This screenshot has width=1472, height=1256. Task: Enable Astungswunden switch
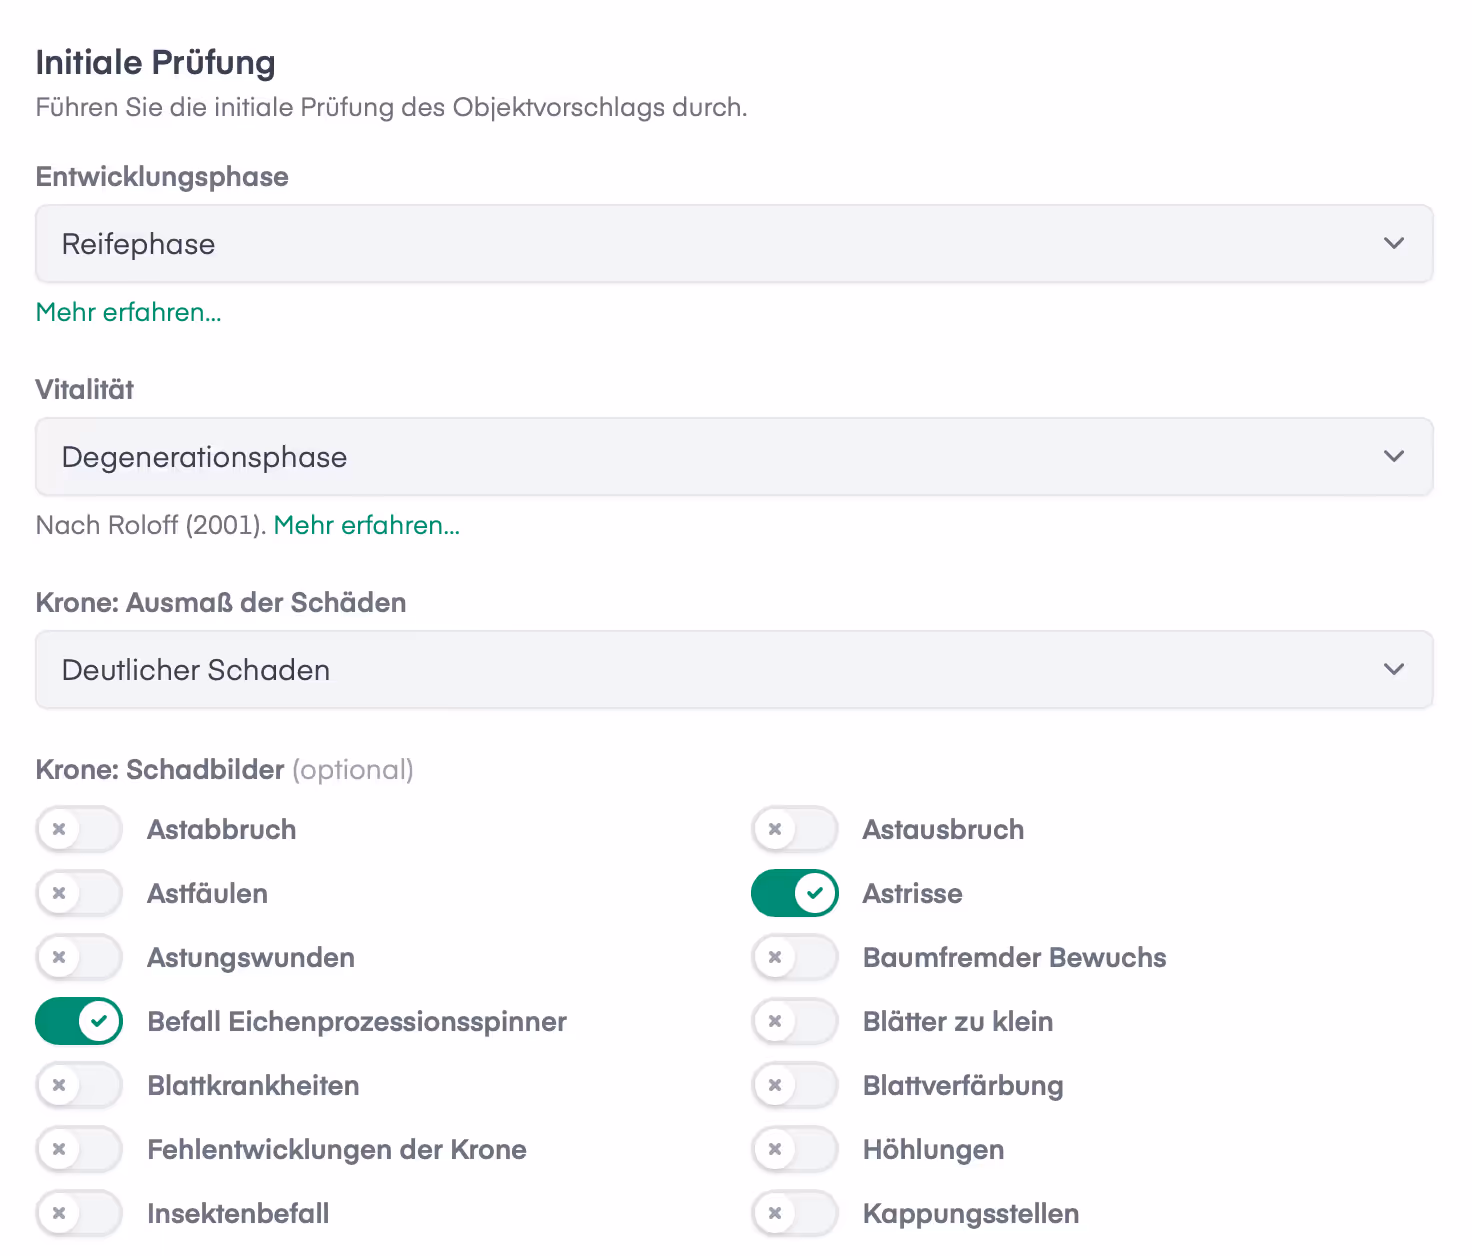pyautogui.click(x=79, y=957)
